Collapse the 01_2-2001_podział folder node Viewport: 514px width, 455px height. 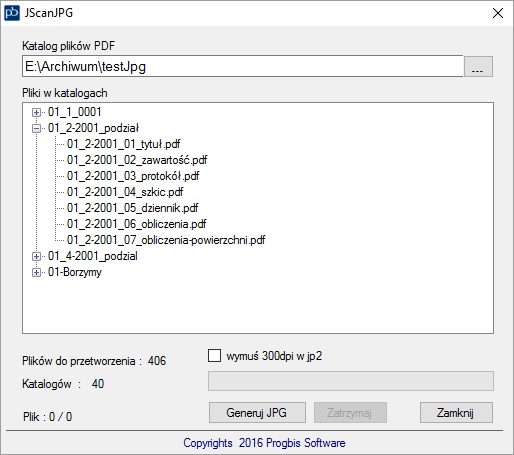click(x=36, y=128)
